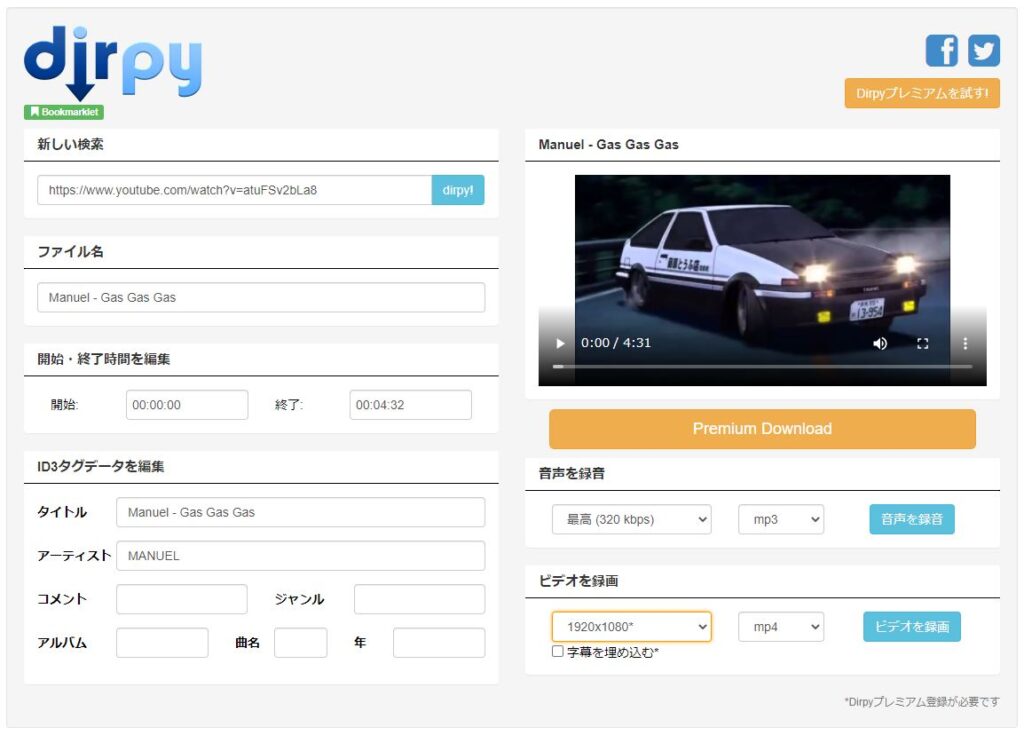Open the Dirpy Twitter page icon
This screenshot has width=1024, height=735.
[984, 50]
